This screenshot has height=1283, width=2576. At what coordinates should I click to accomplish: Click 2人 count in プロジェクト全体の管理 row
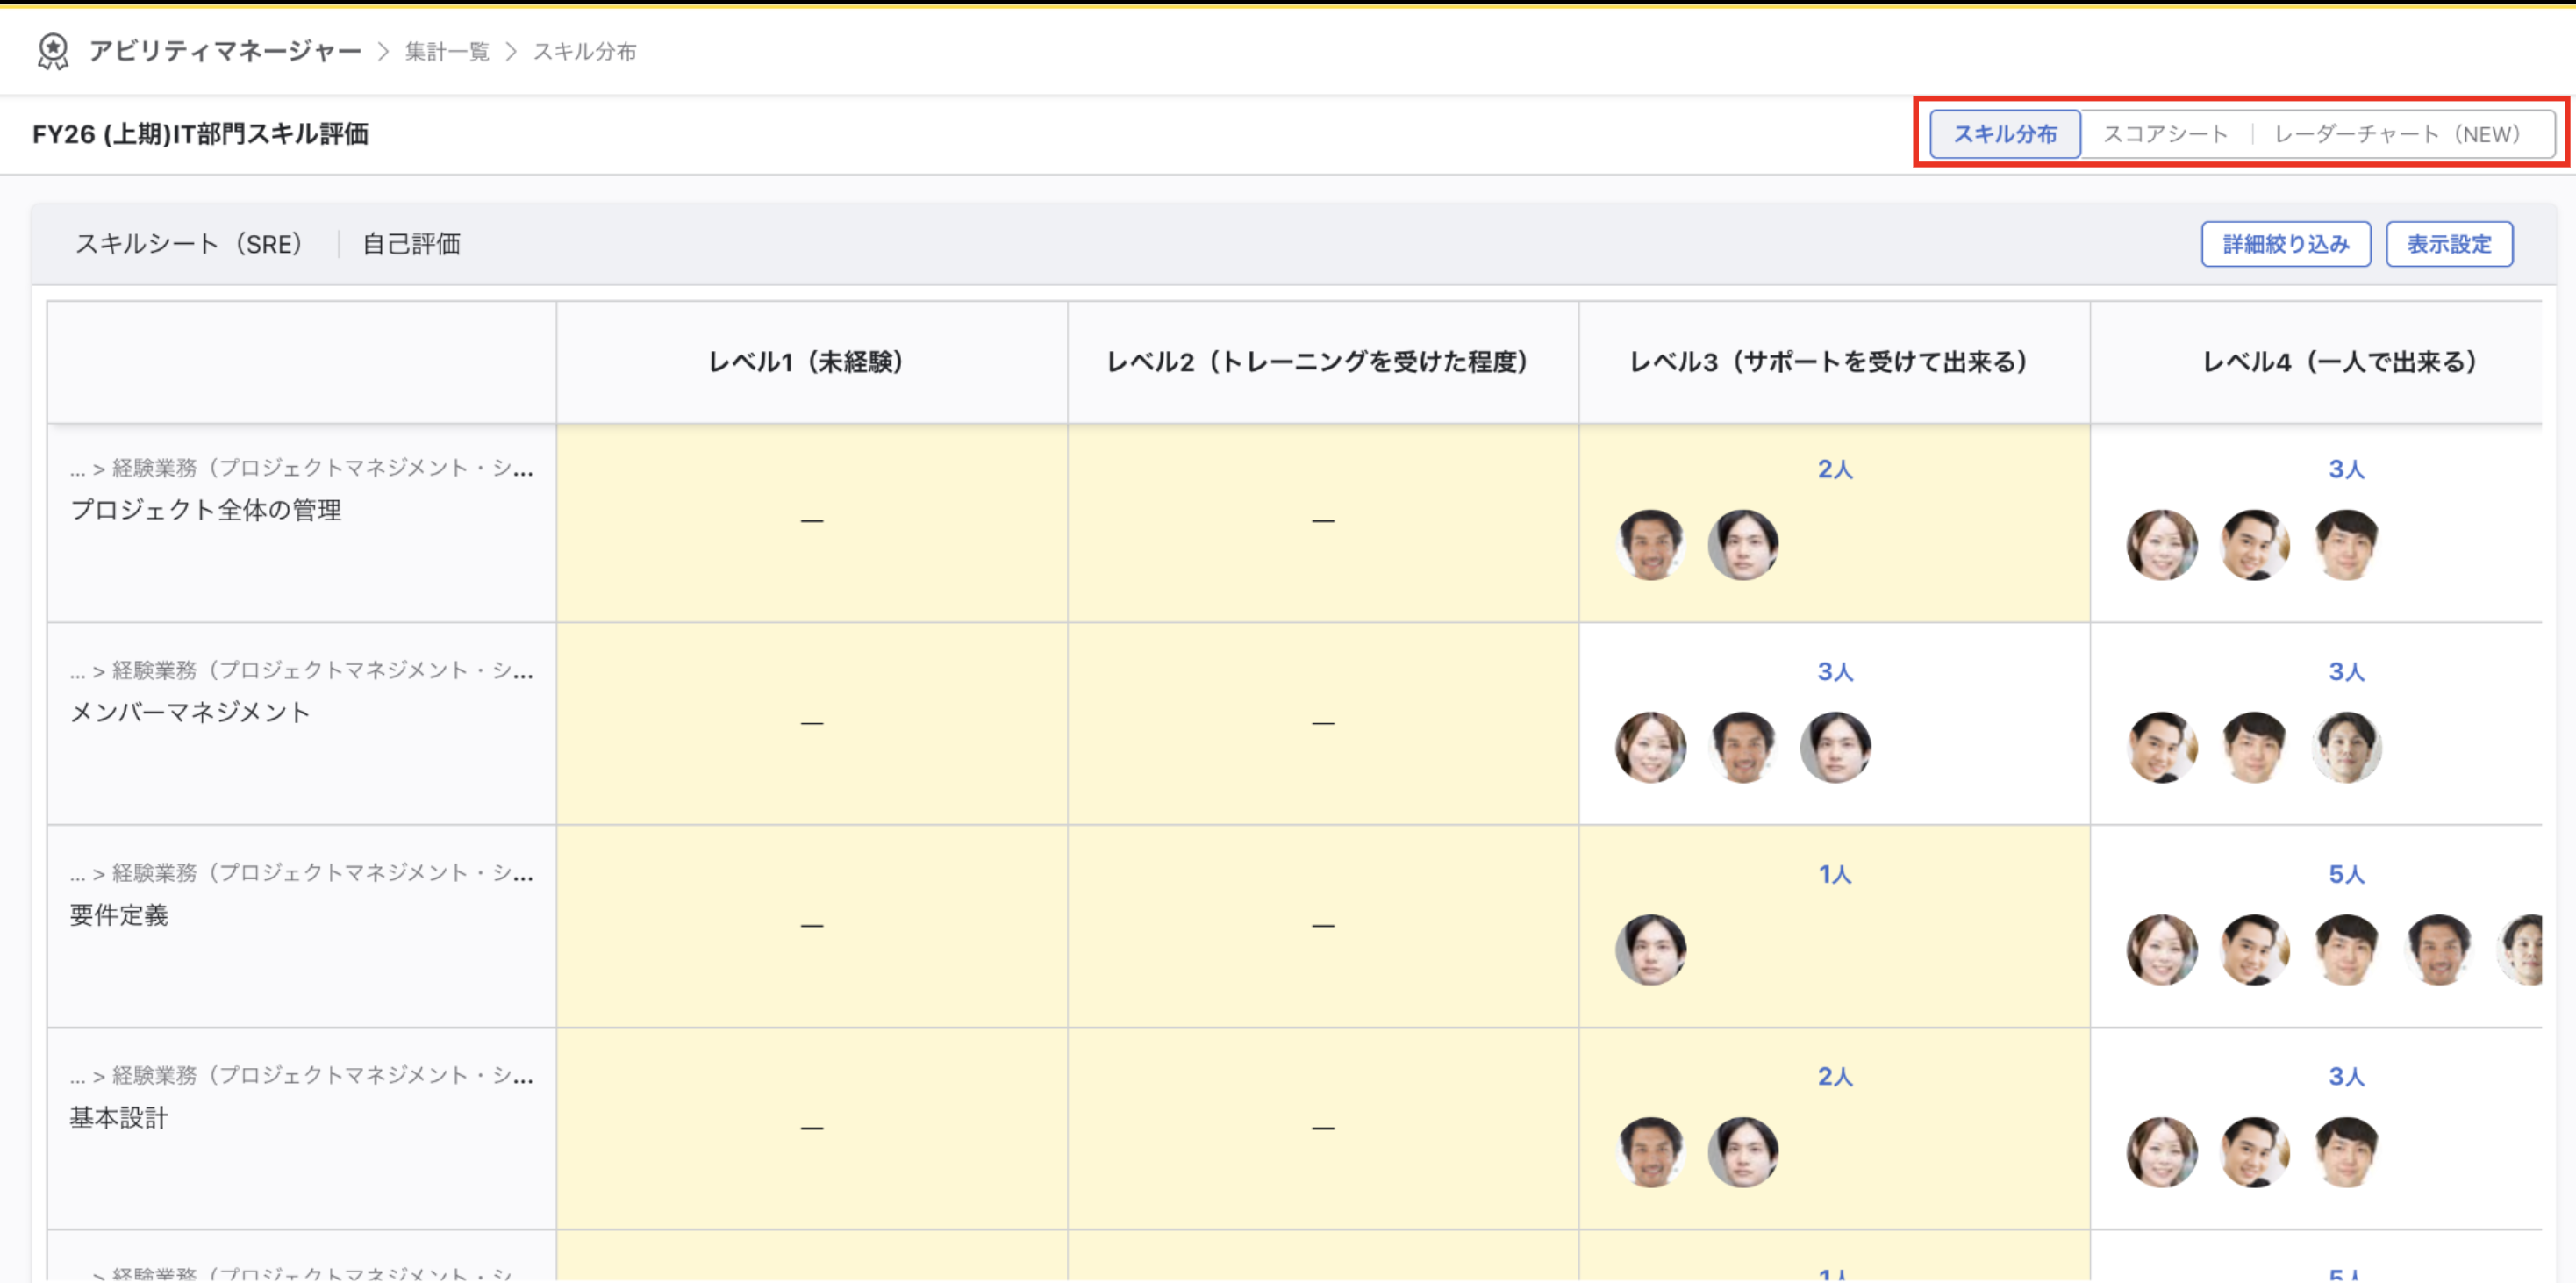(x=1835, y=469)
